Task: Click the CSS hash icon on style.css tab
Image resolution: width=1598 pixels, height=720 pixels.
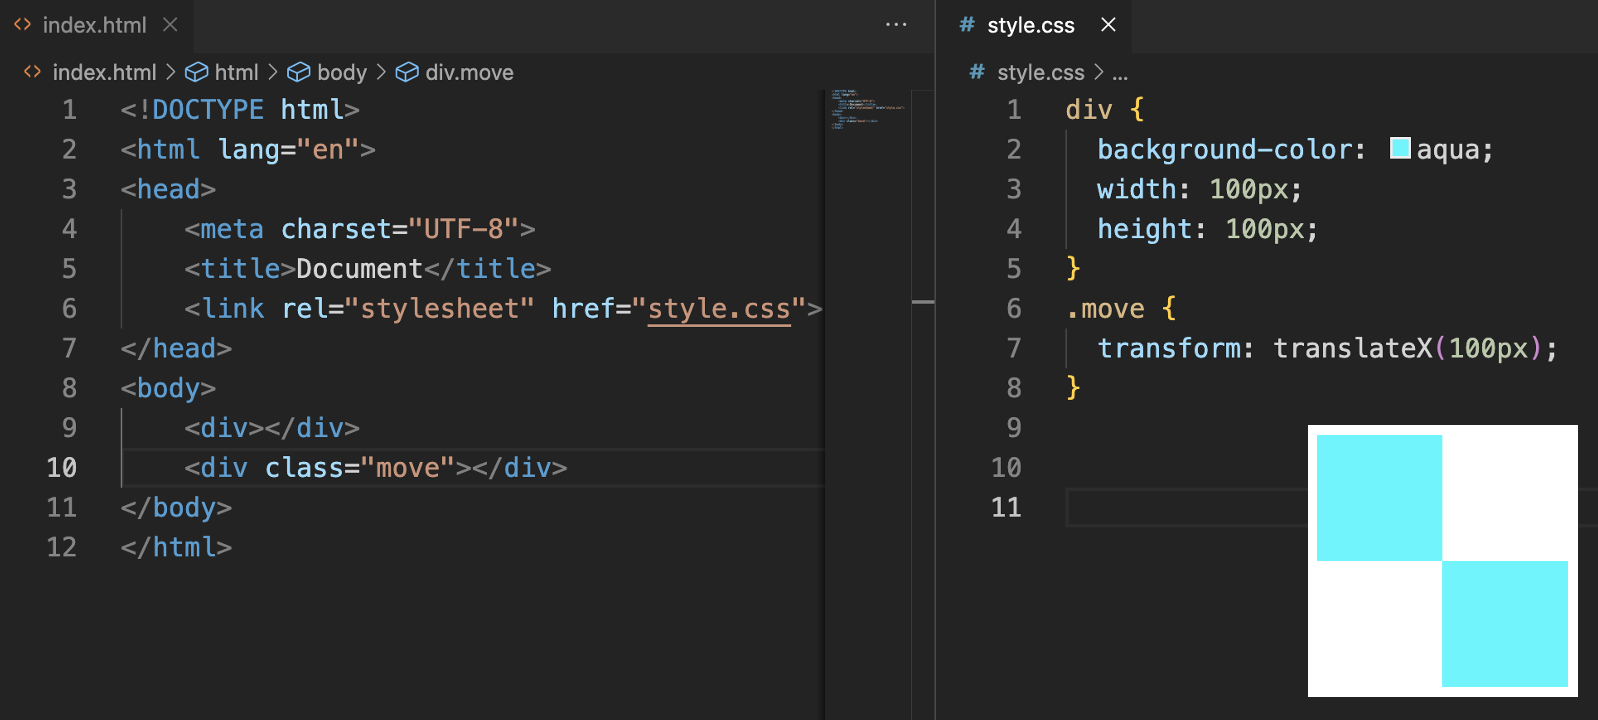Action: click(x=966, y=25)
